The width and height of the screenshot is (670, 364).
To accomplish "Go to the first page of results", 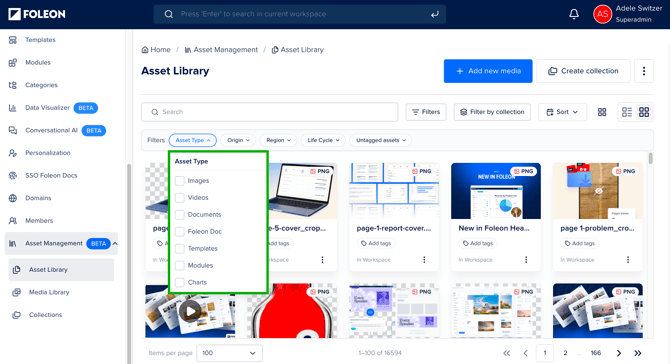I will 506,353.
